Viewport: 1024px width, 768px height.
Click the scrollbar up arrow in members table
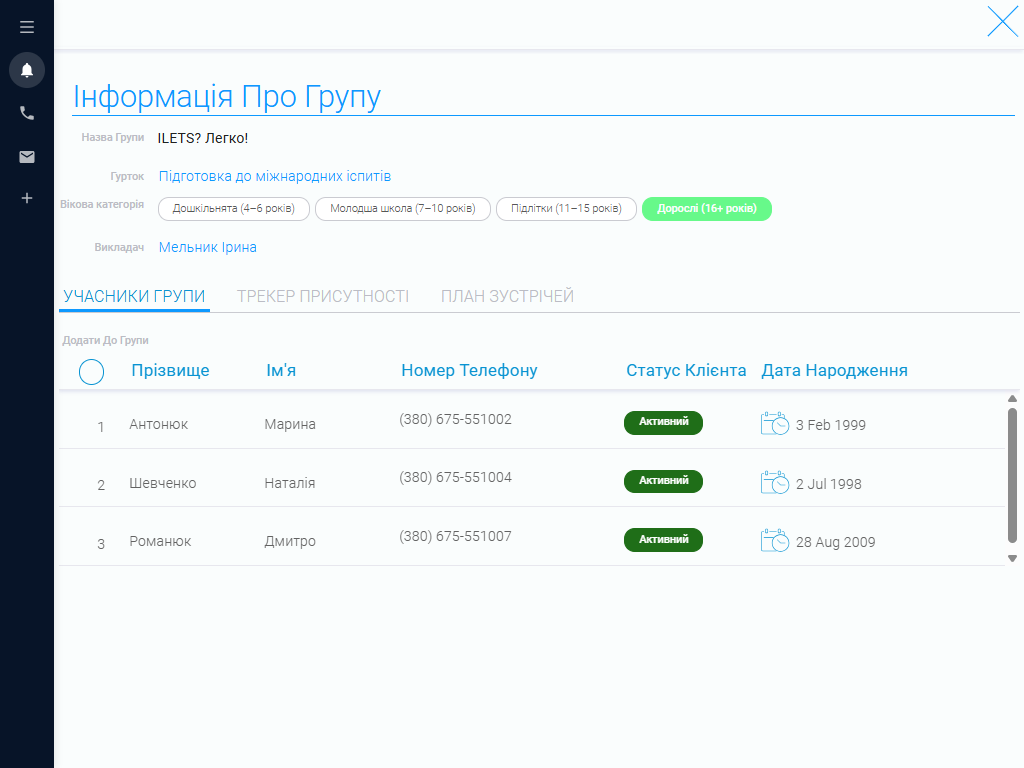click(1012, 398)
